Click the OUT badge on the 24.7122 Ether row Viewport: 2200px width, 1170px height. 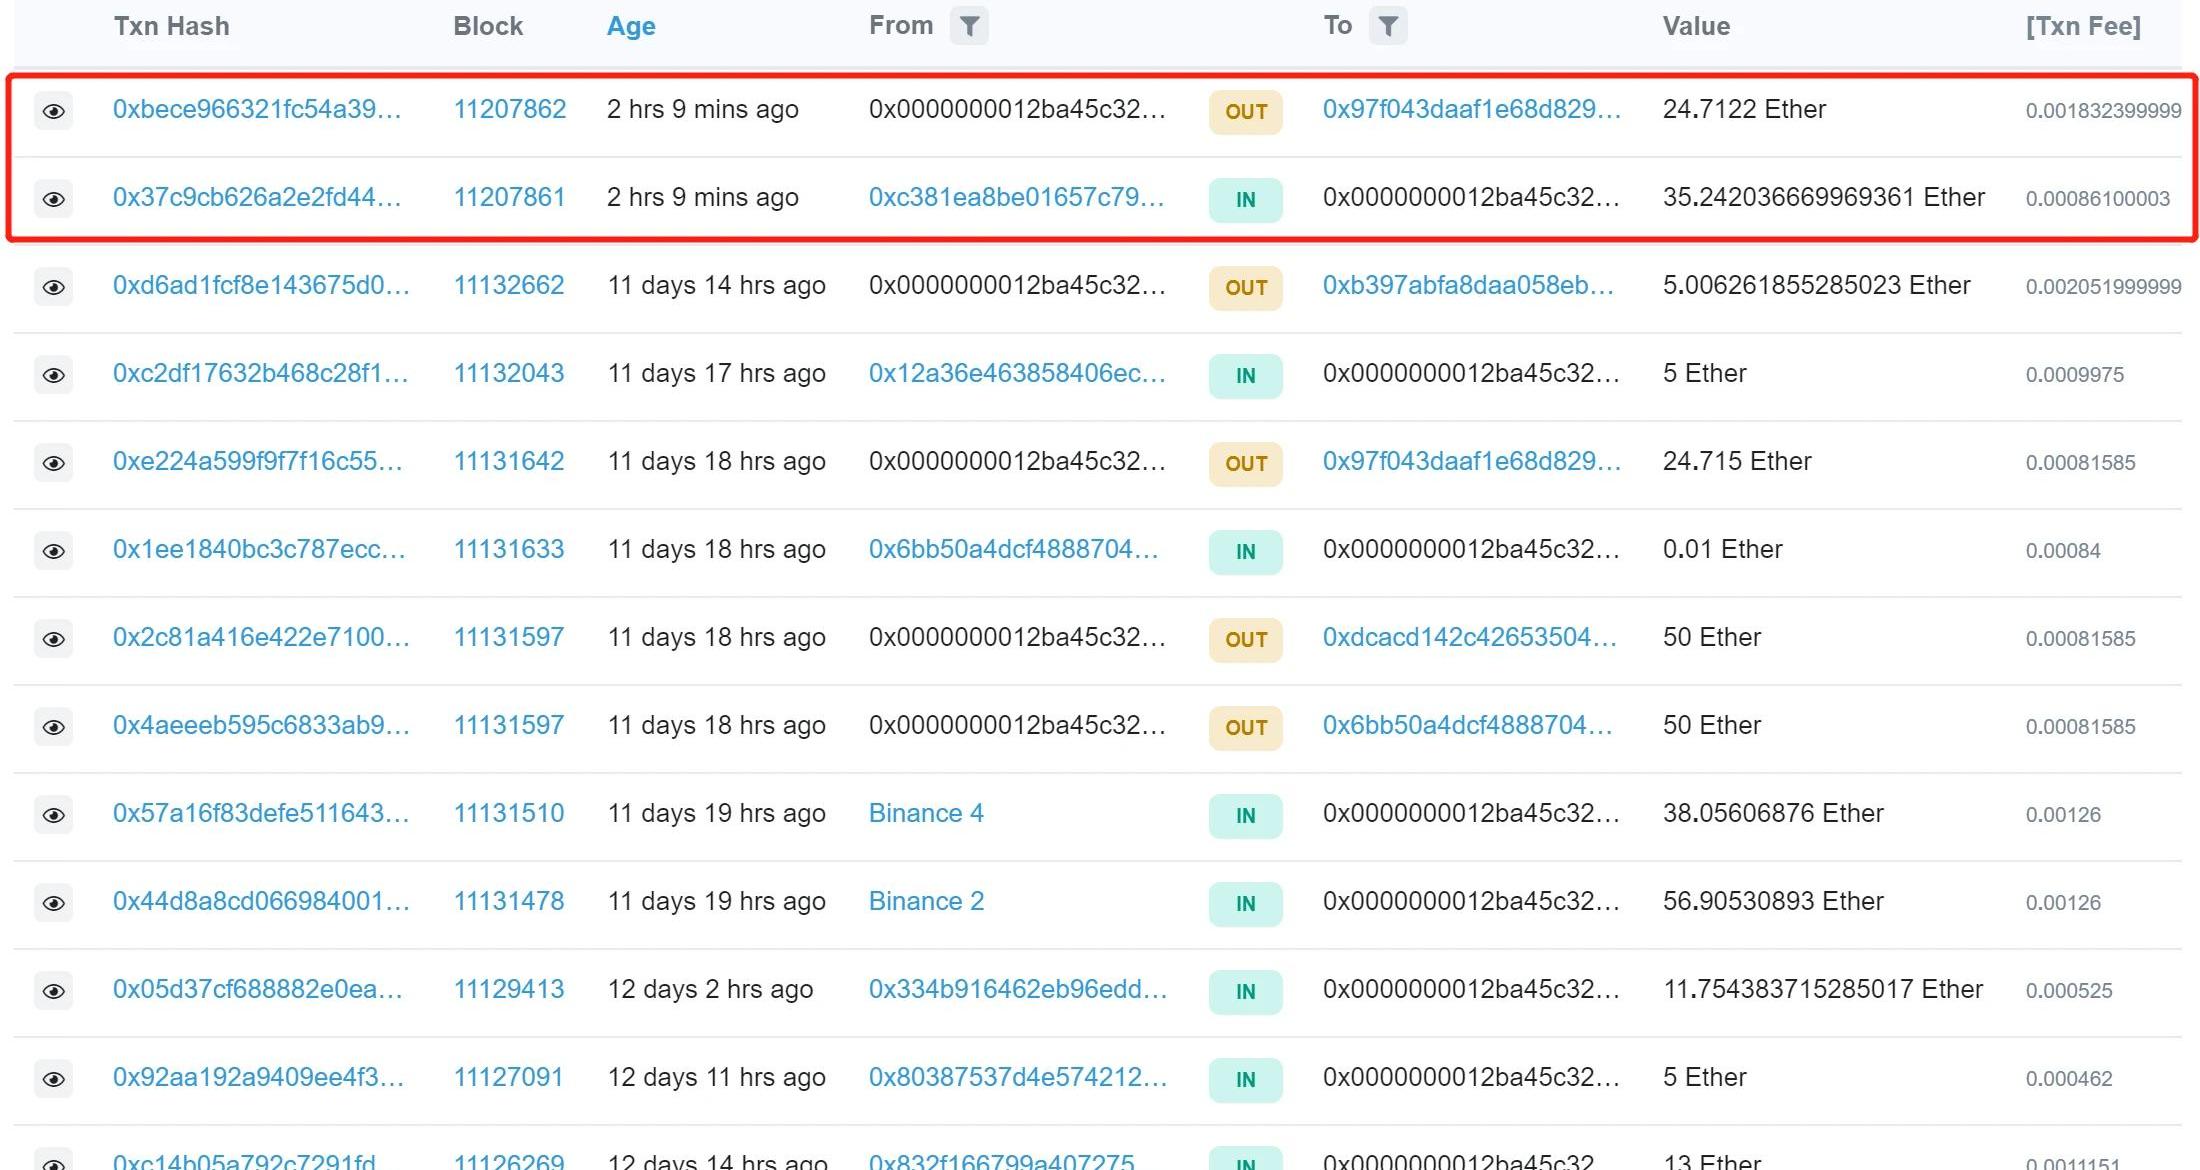click(x=1245, y=112)
